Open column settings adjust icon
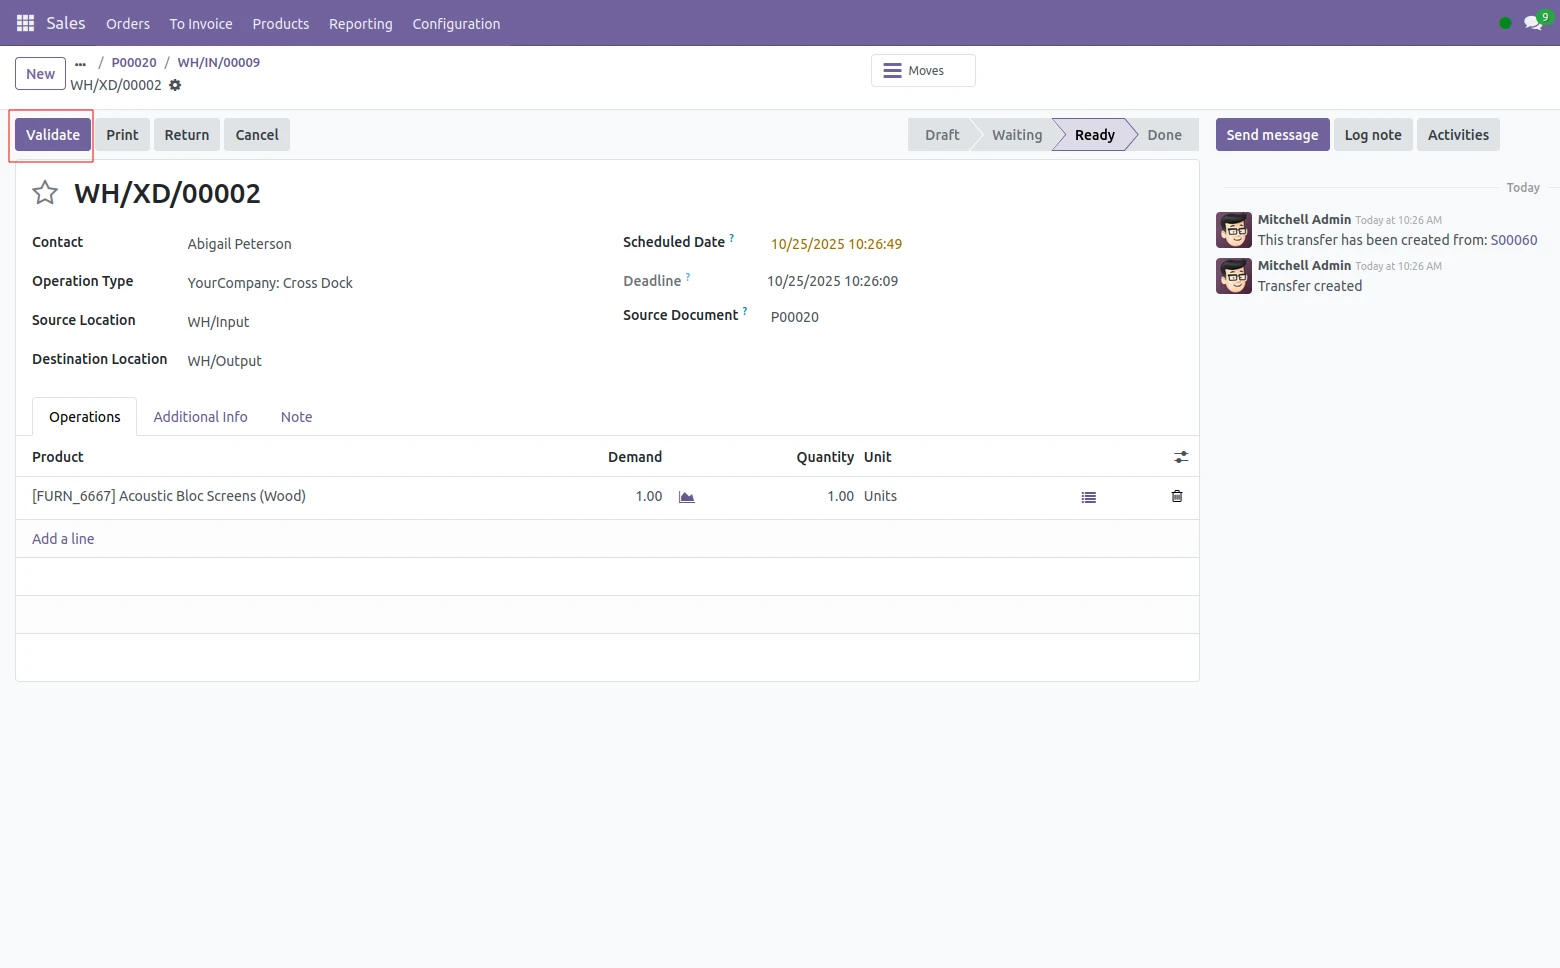1560x968 pixels. [1180, 457]
